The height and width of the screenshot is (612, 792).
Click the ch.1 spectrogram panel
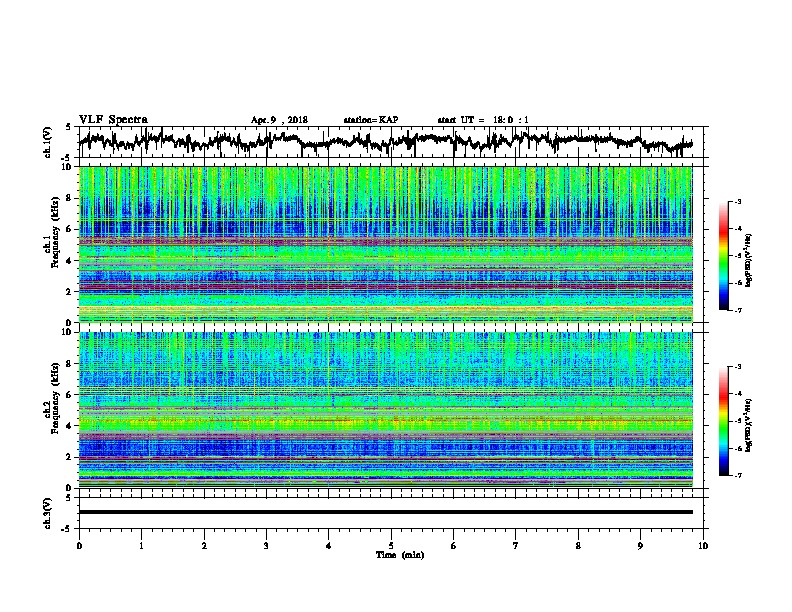[386, 244]
